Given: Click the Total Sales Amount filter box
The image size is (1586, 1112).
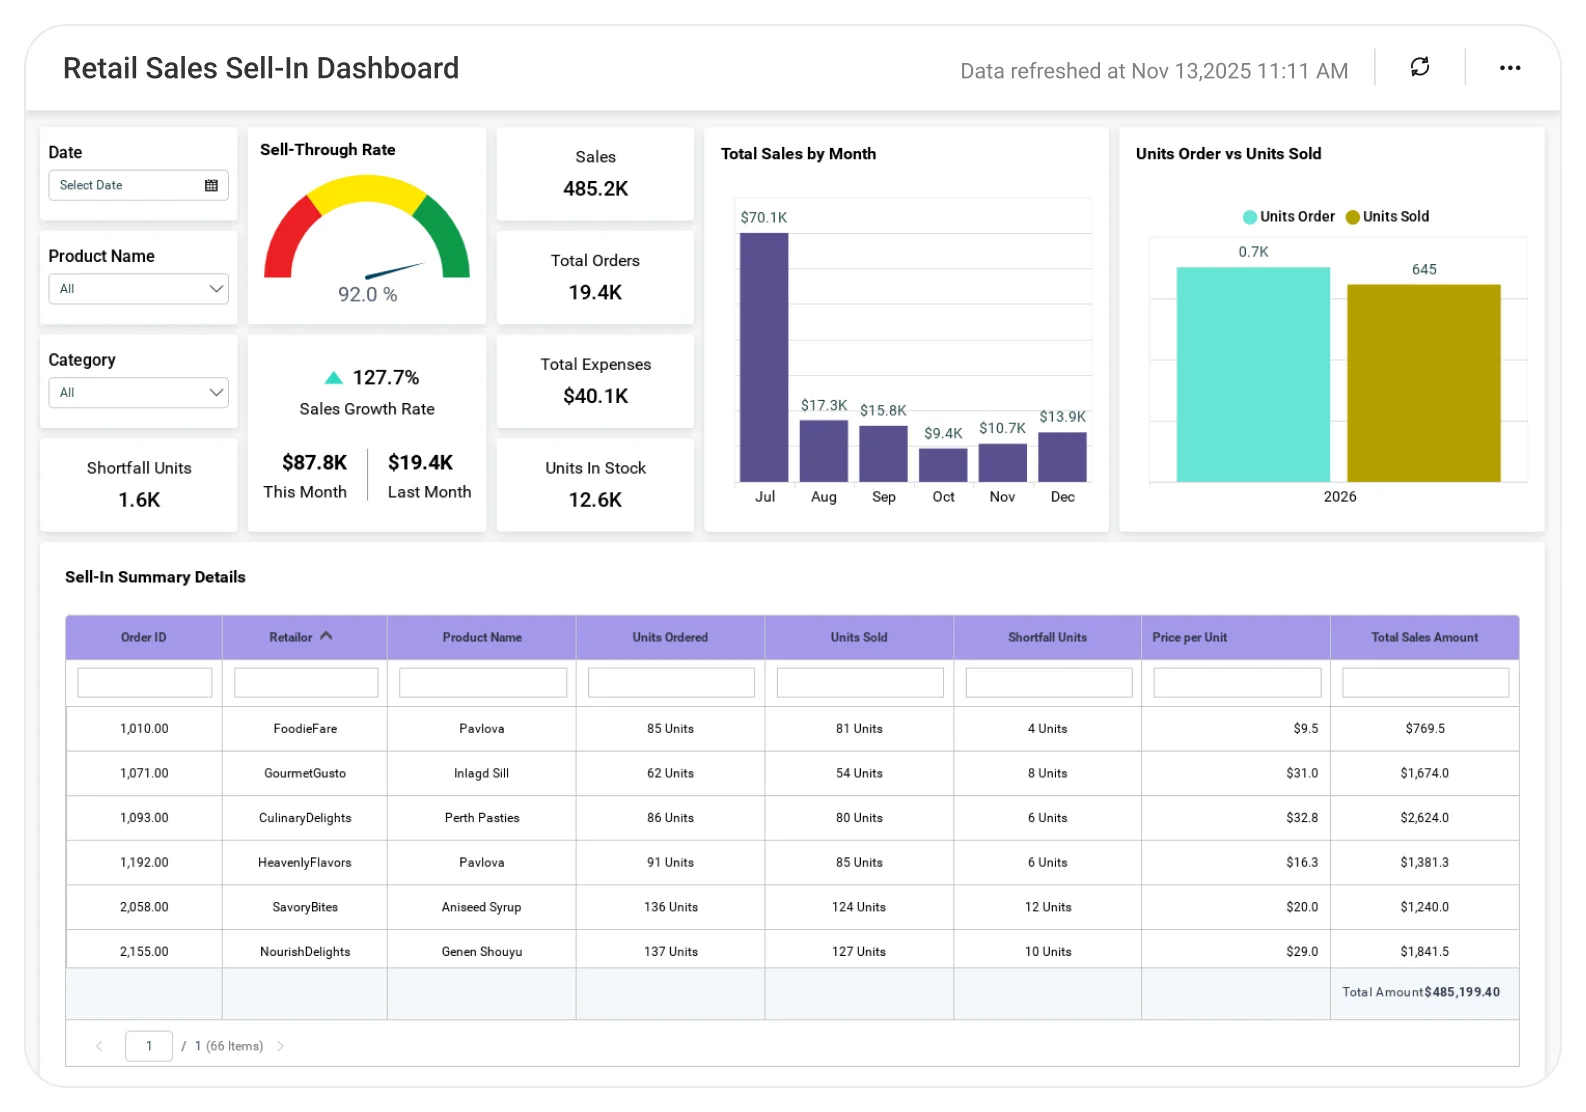Looking at the screenshot, I should [1426, 683].
